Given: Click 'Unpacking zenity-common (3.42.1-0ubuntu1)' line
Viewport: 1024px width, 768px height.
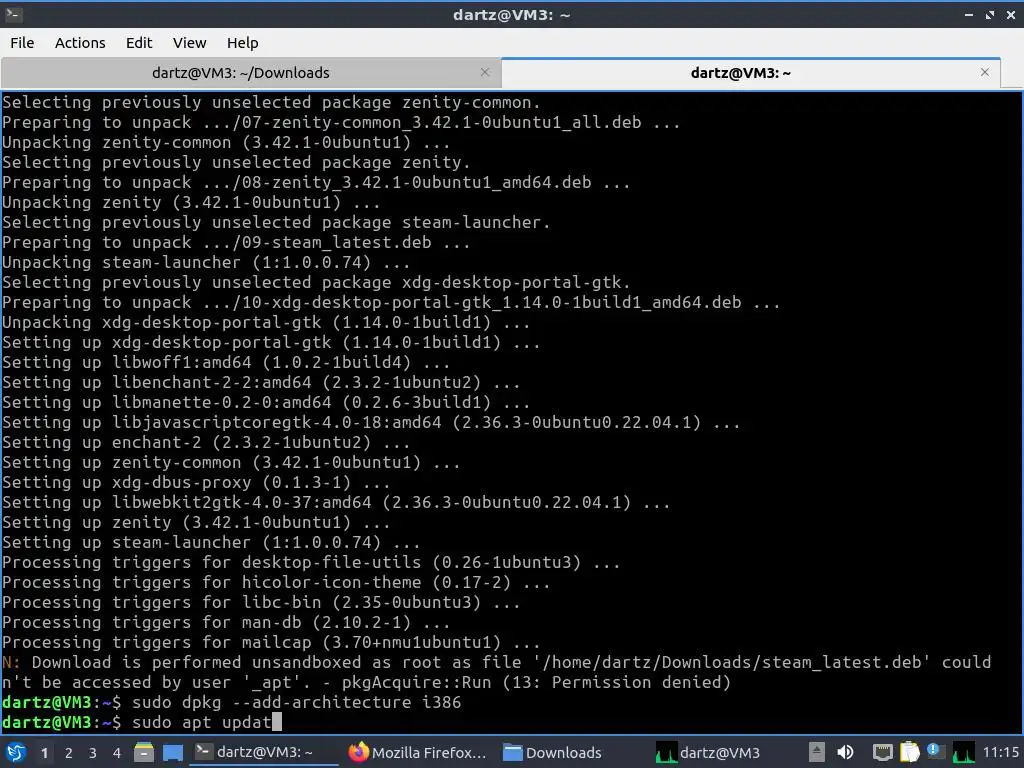Looking at the screenshot, I should [x=226, y=142].
